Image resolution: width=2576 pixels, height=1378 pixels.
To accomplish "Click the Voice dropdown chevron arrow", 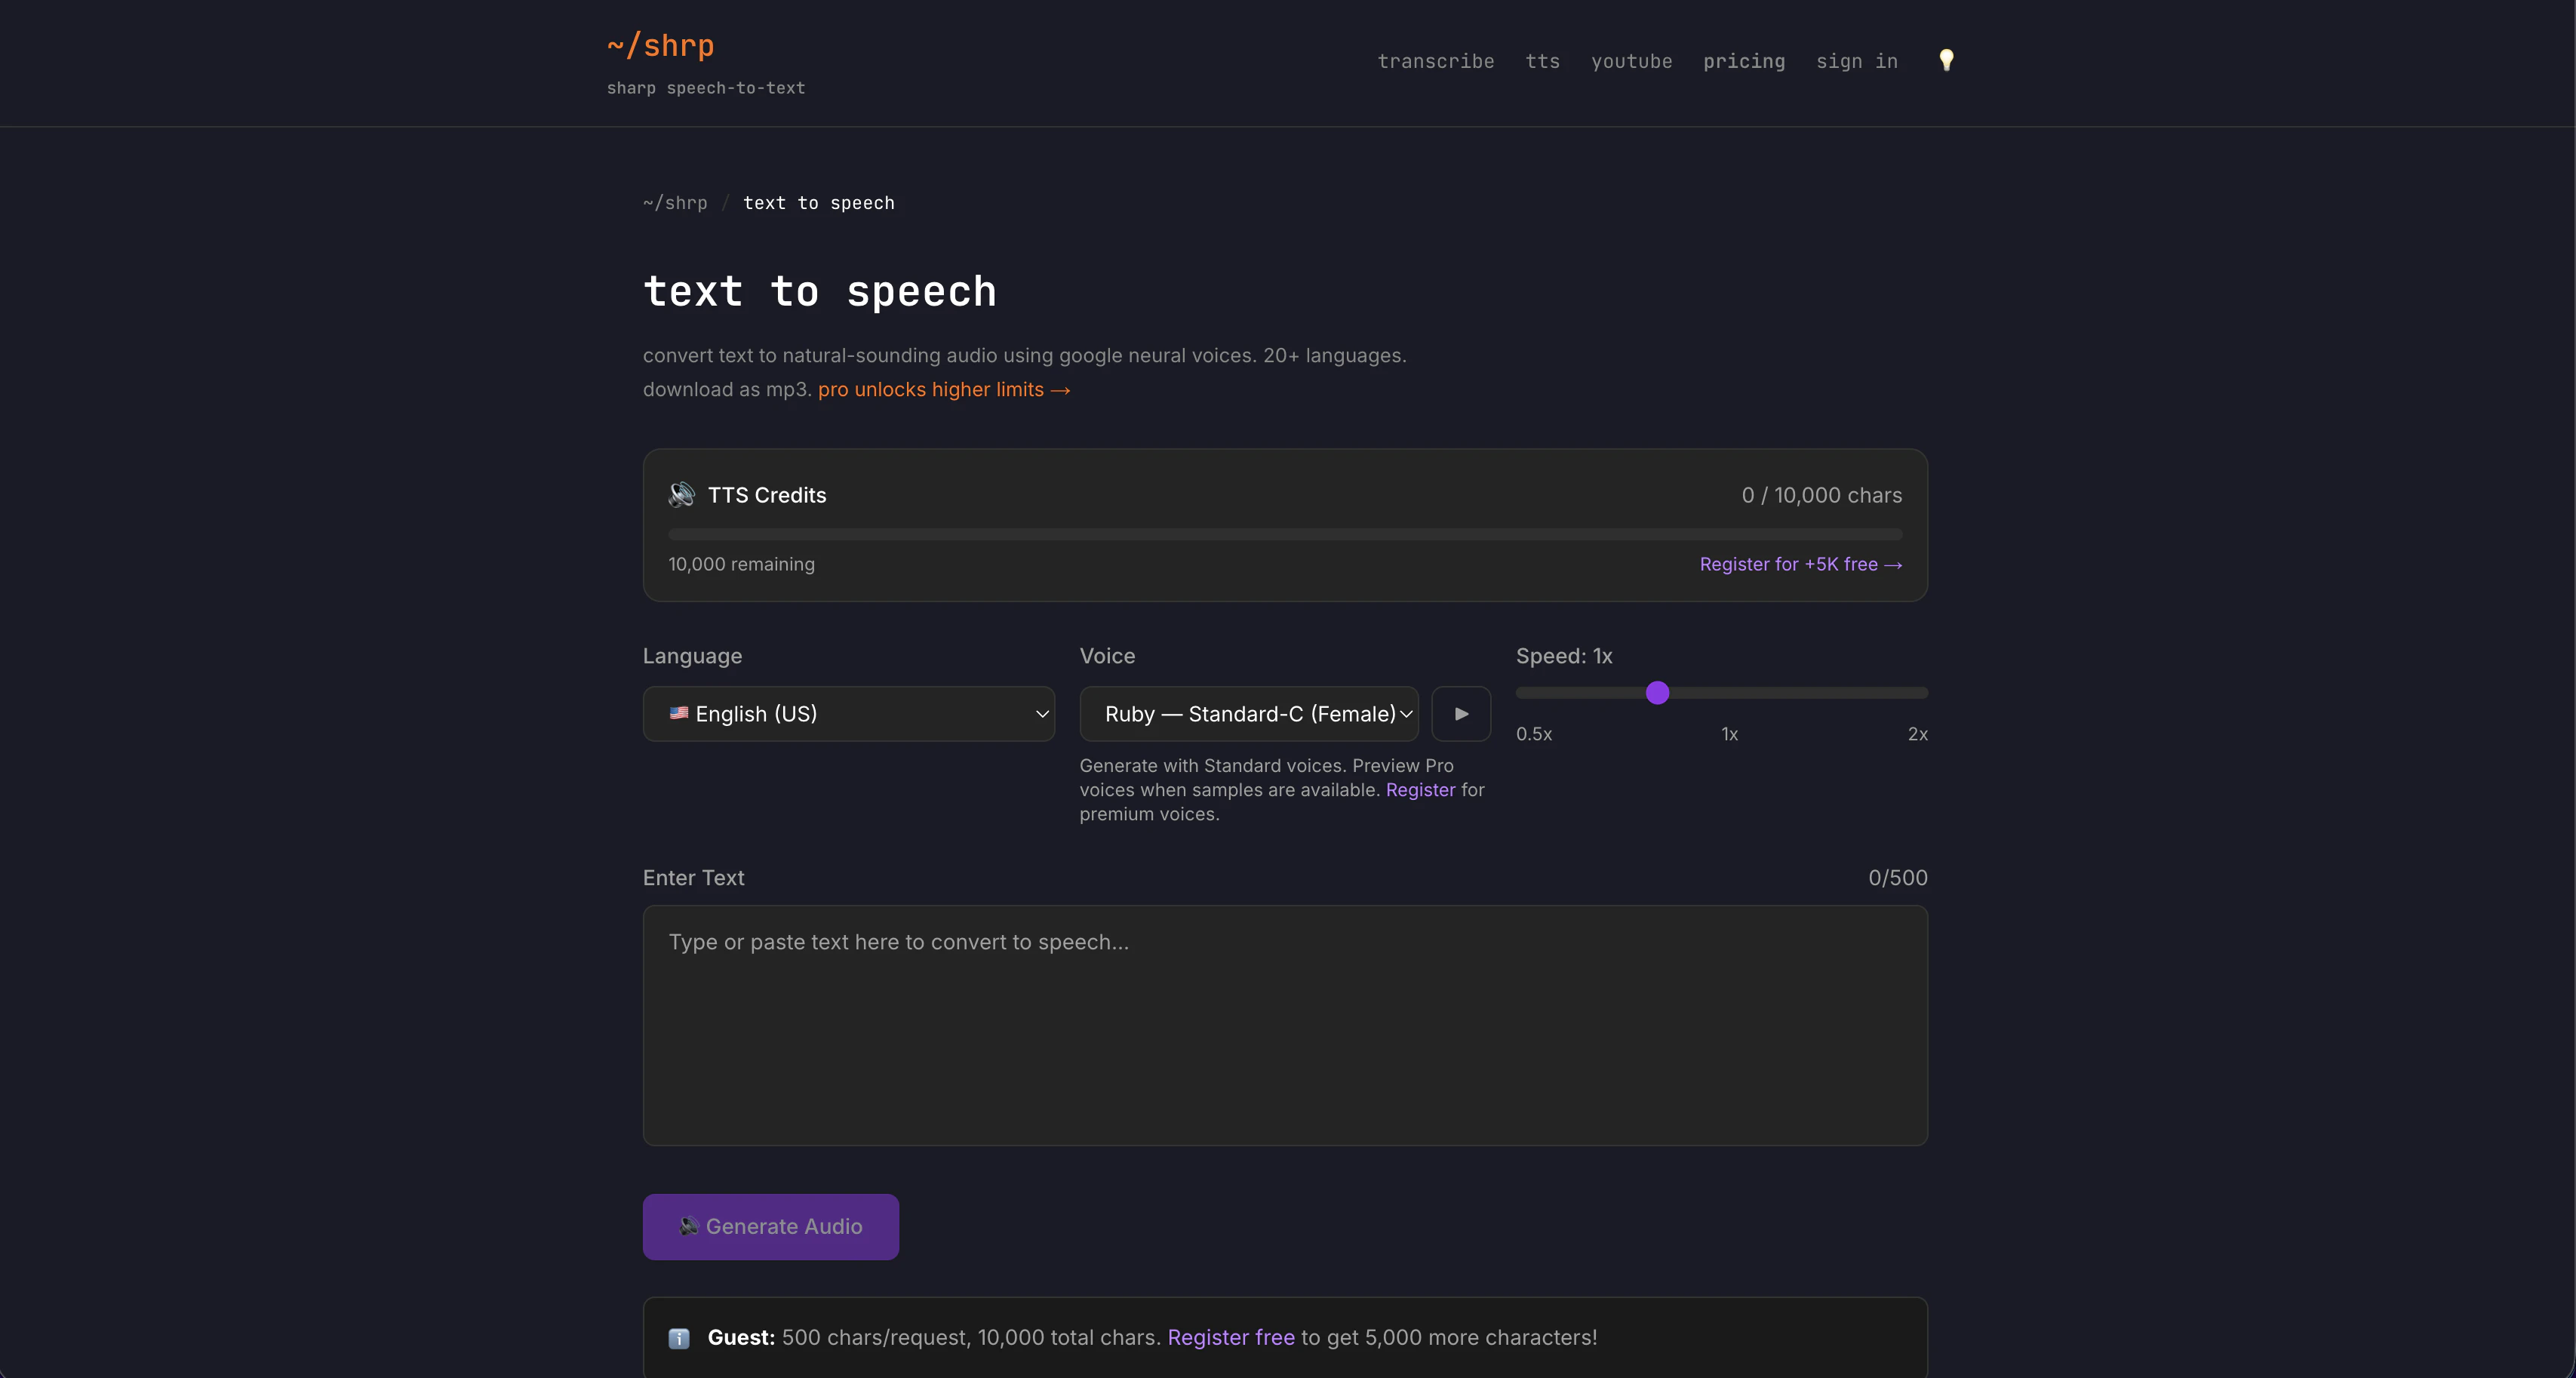I will pos(1406,714).
